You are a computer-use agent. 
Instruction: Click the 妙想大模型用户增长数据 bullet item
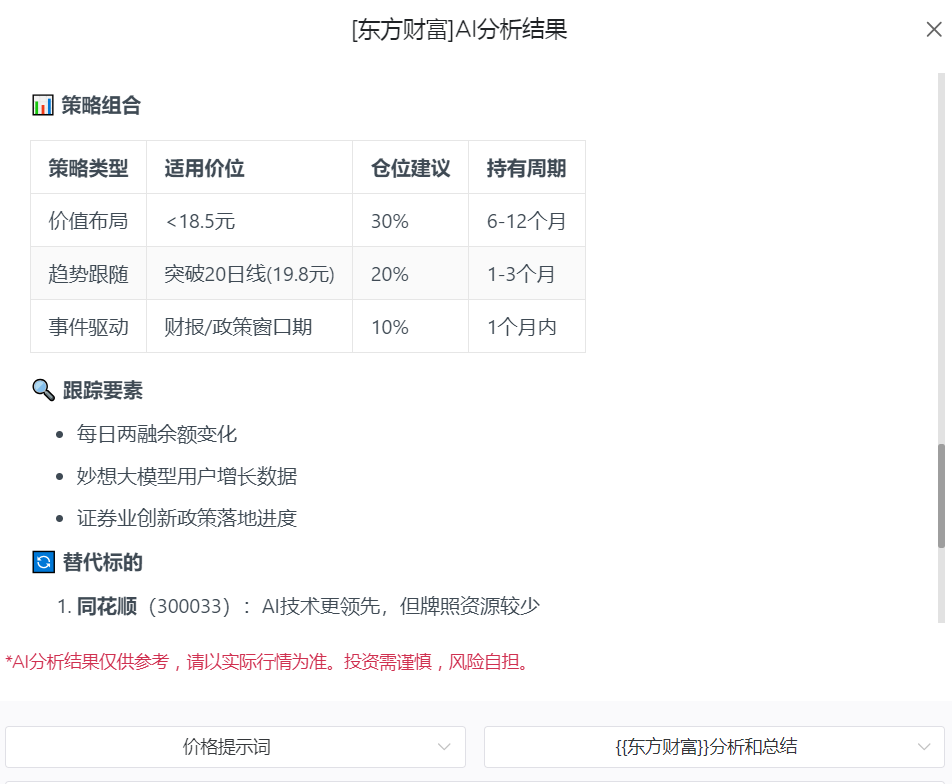click(187, 476)
